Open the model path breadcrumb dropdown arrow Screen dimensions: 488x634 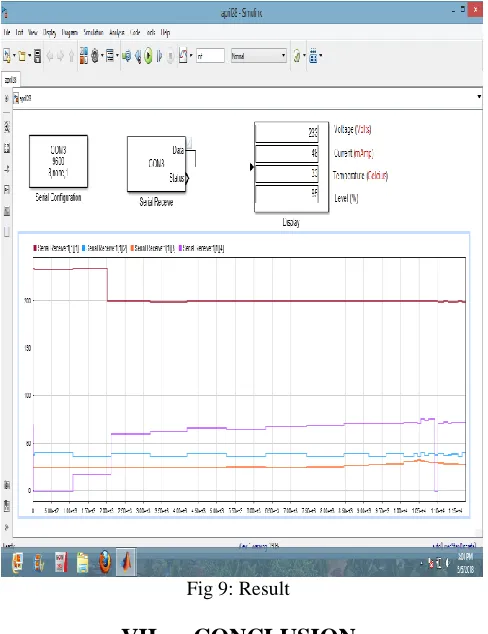tap(479, 97)
